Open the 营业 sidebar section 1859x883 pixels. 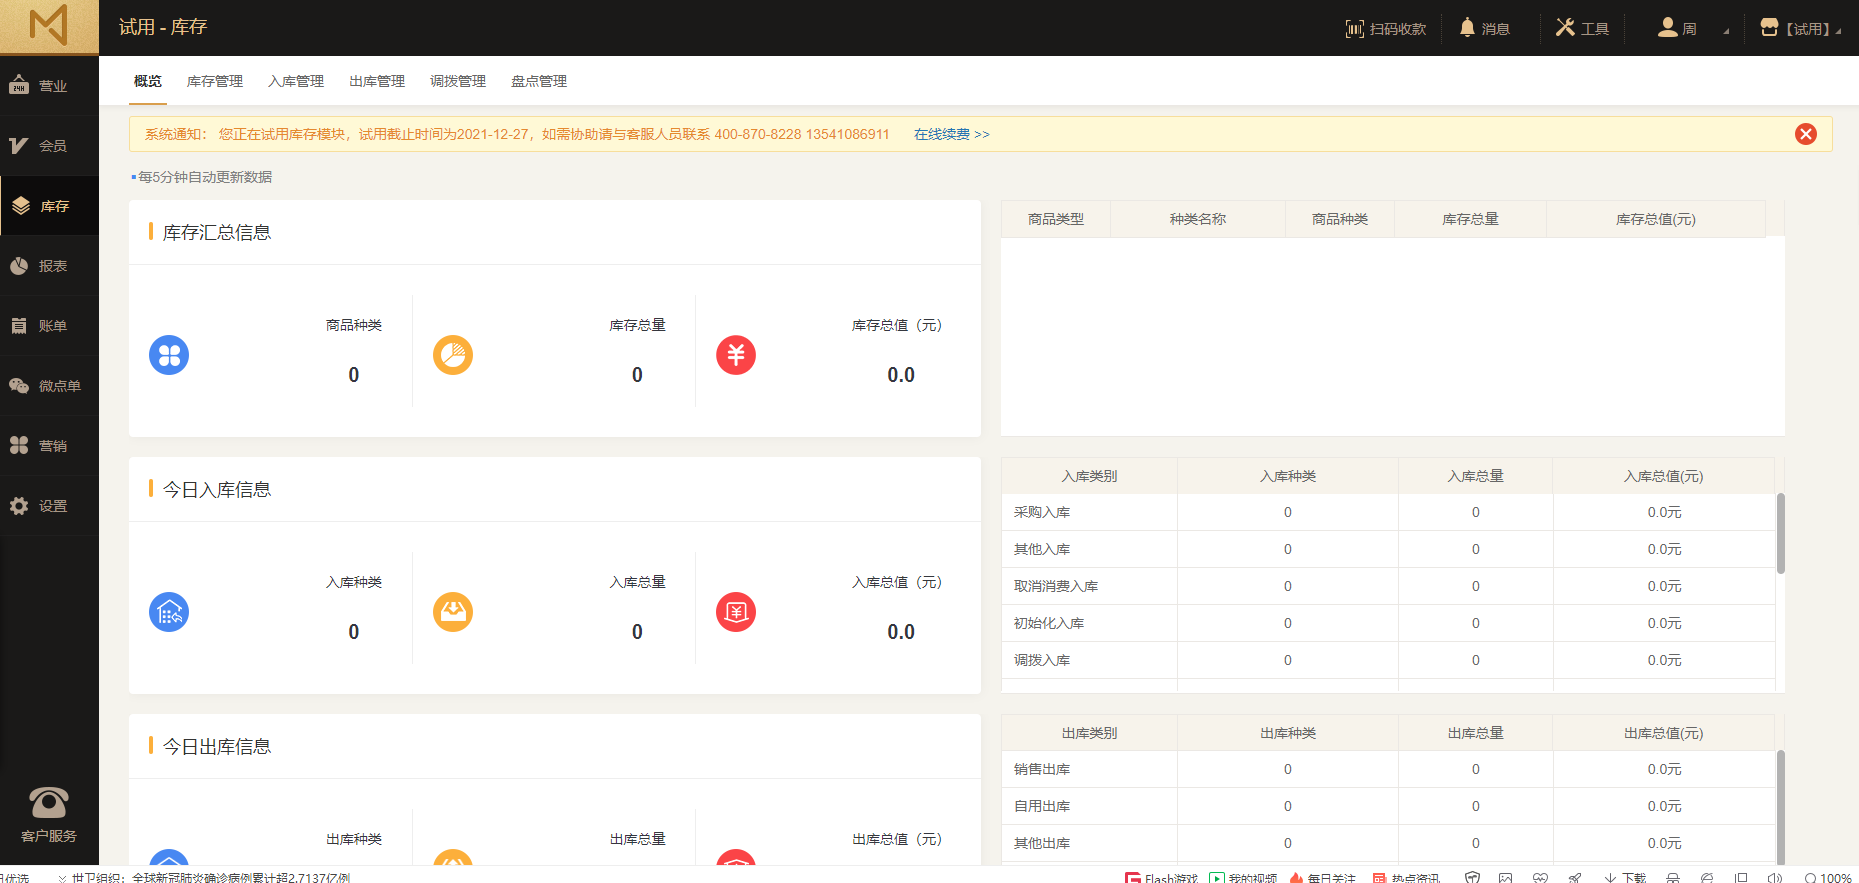click(x=49, y=86)
